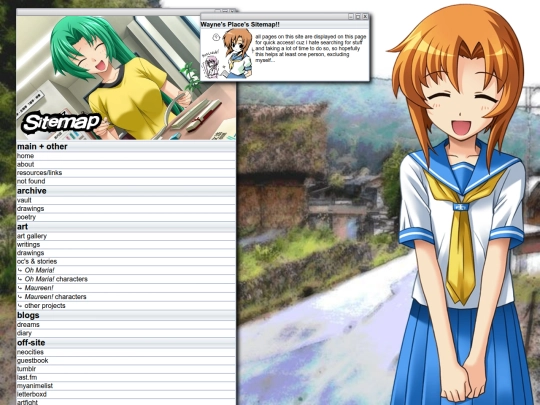
Task: Visit the neocities off-site link
Action: [x=30, y=352]
